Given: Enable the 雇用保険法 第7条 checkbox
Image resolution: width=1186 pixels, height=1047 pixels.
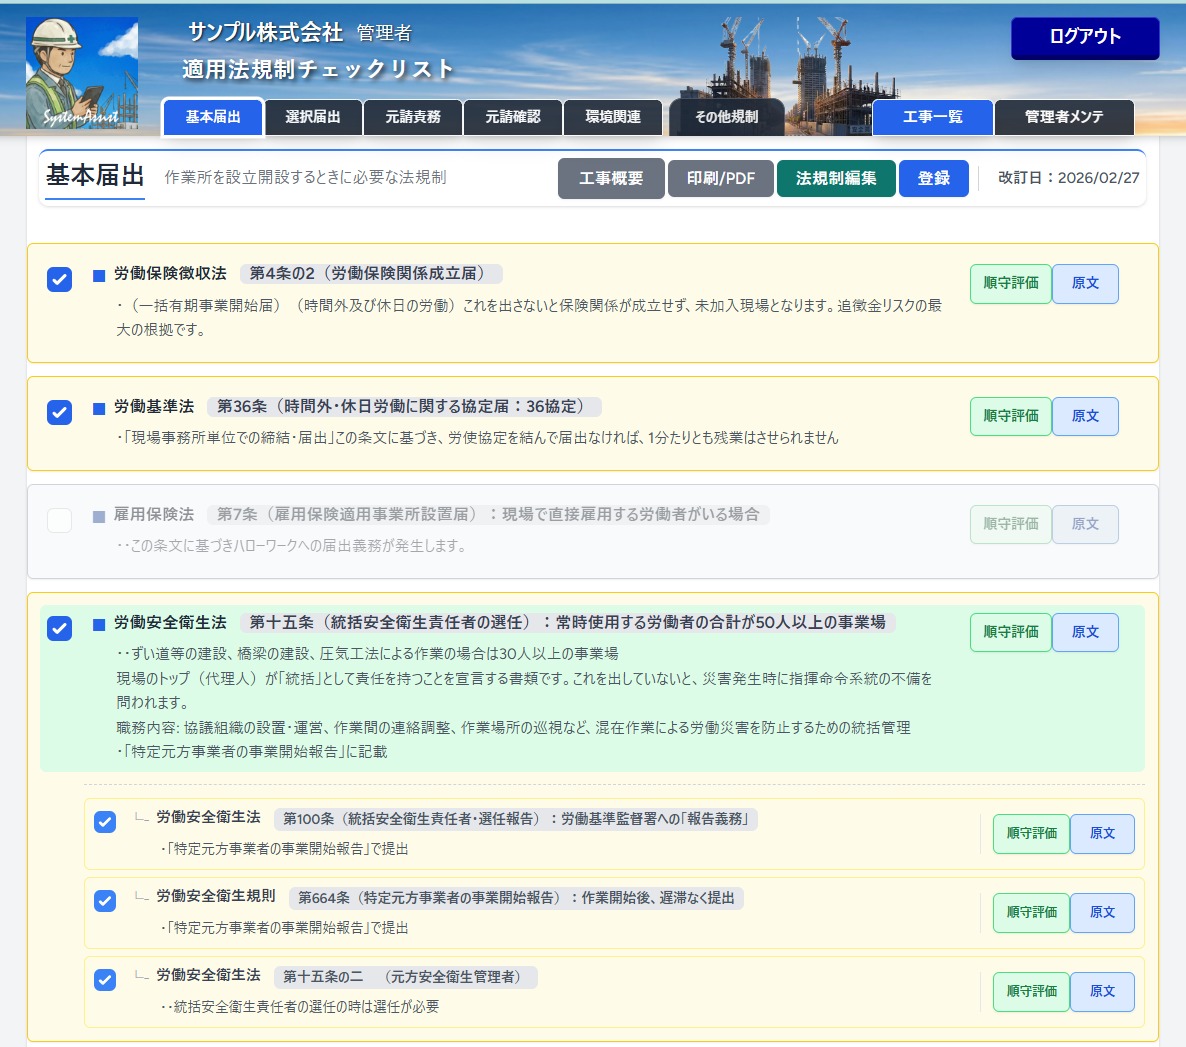Looking at the screenshot, I should [60, 520].
